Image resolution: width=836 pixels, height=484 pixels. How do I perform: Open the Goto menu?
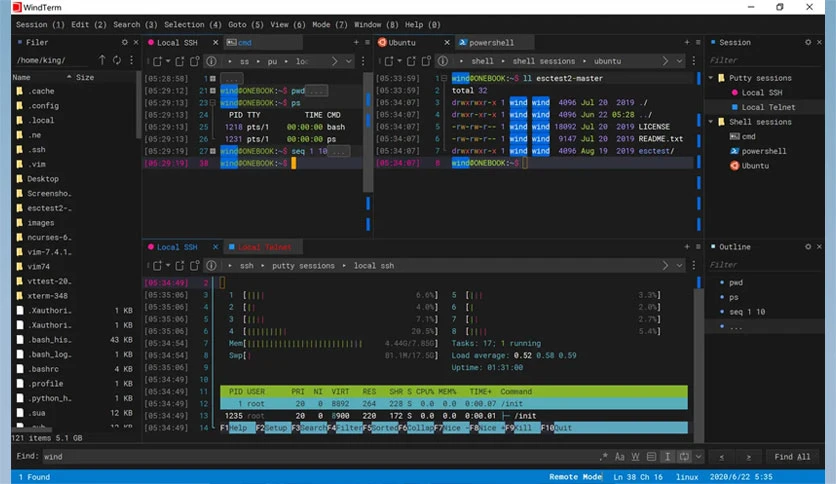pyautogui.click(x=246, y=25)
